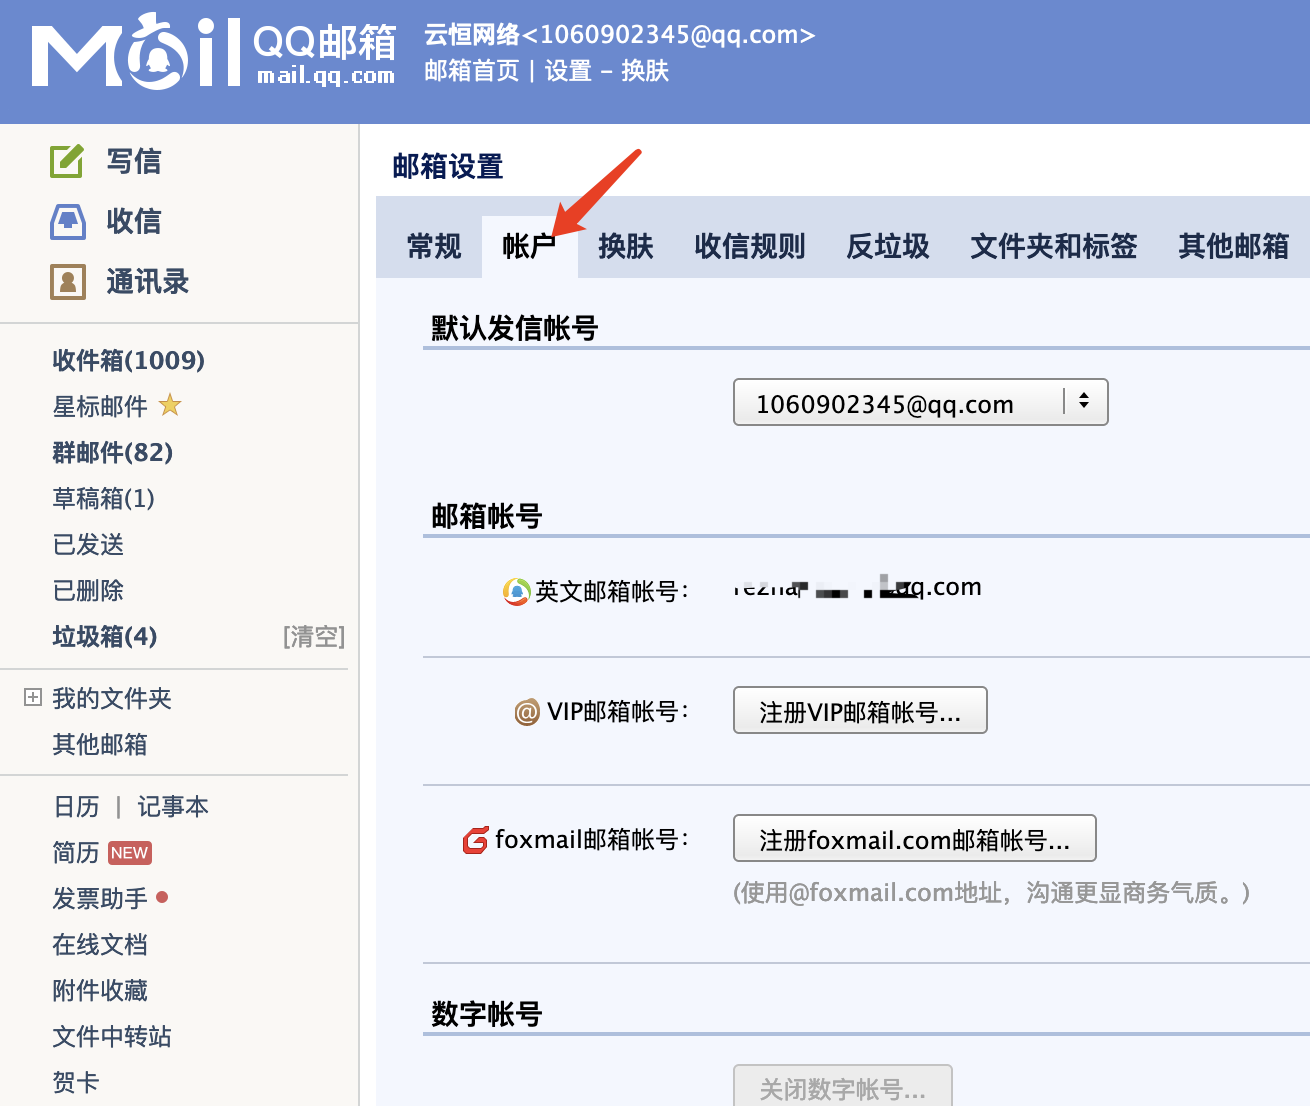
Task: Go to the 收信规则 tab
Action: click(750, 246)
